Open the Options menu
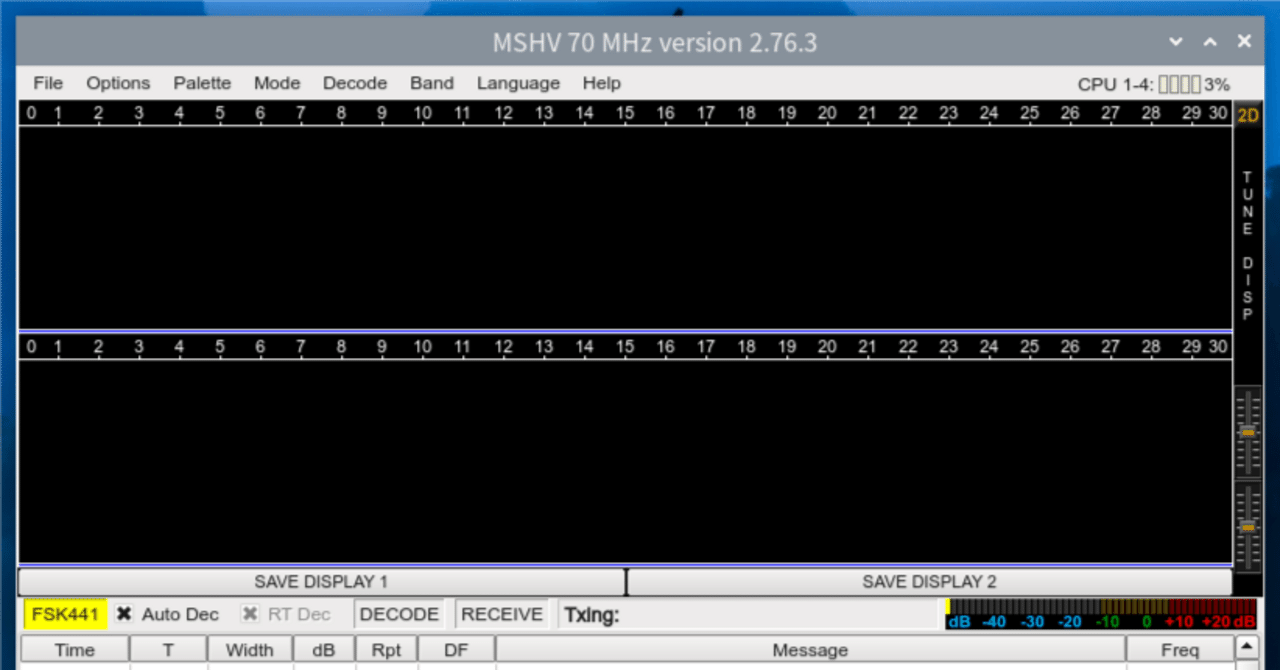 118,83
